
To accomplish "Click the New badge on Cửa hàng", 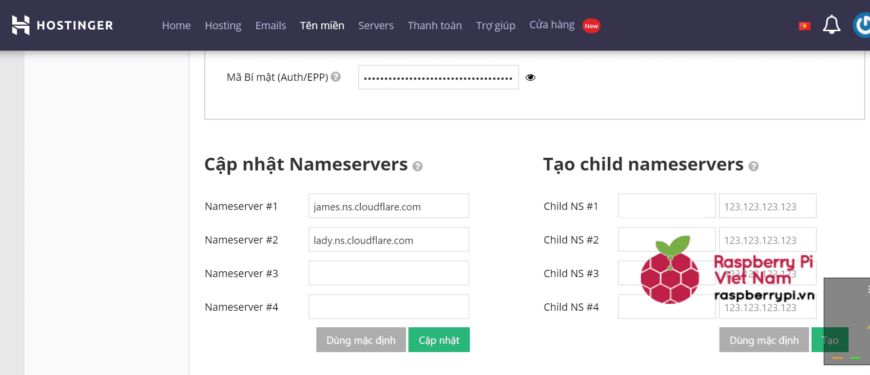I will coord(591,26).
